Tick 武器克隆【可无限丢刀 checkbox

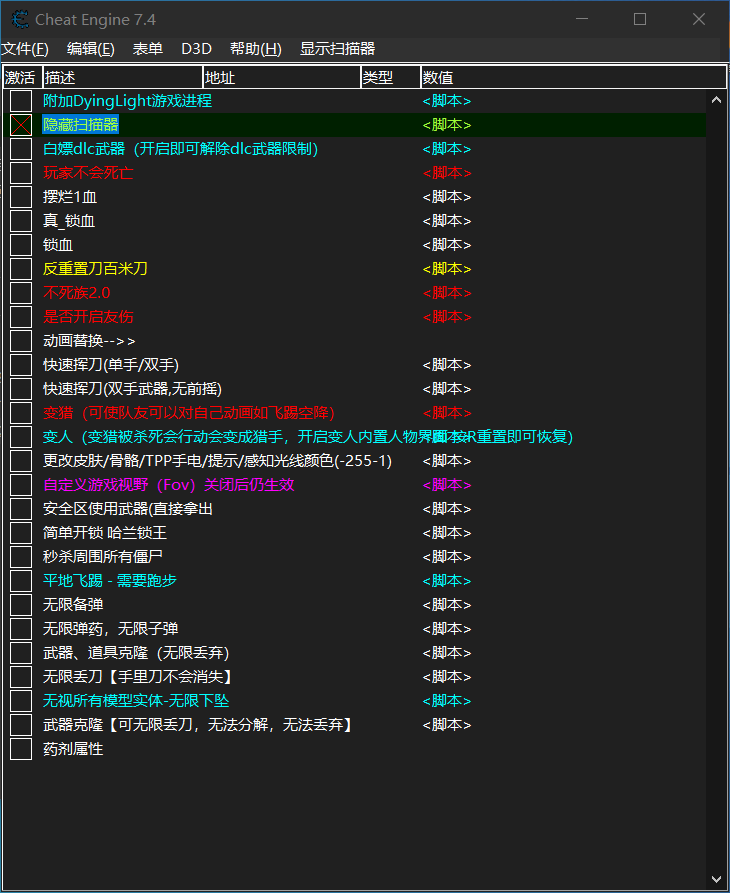coord(21,724)
